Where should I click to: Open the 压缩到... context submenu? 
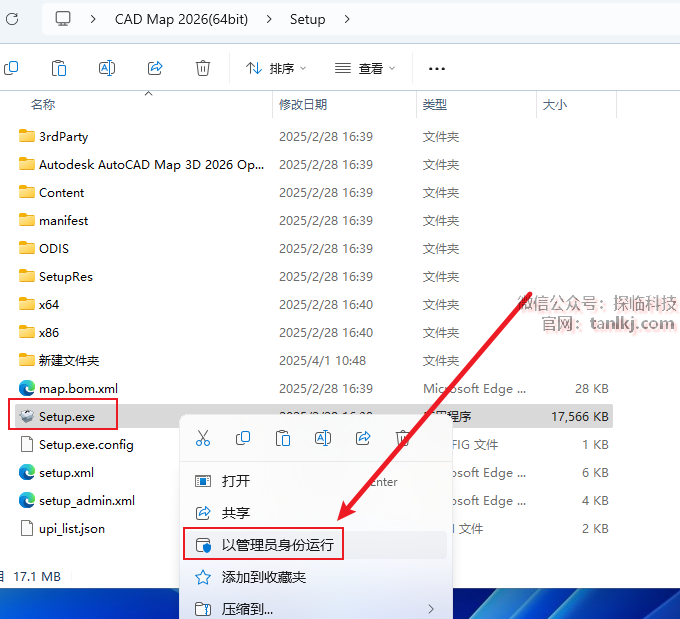click(x=315, y=609)
